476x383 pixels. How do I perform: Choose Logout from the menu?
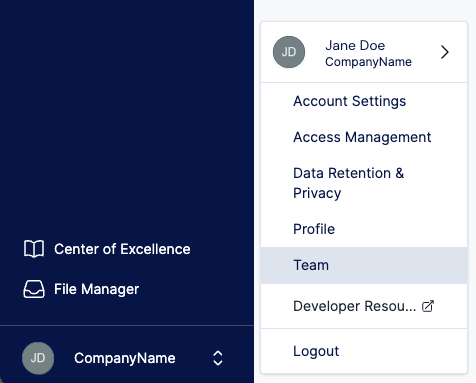pyautogui.click(x=364, y=351)
